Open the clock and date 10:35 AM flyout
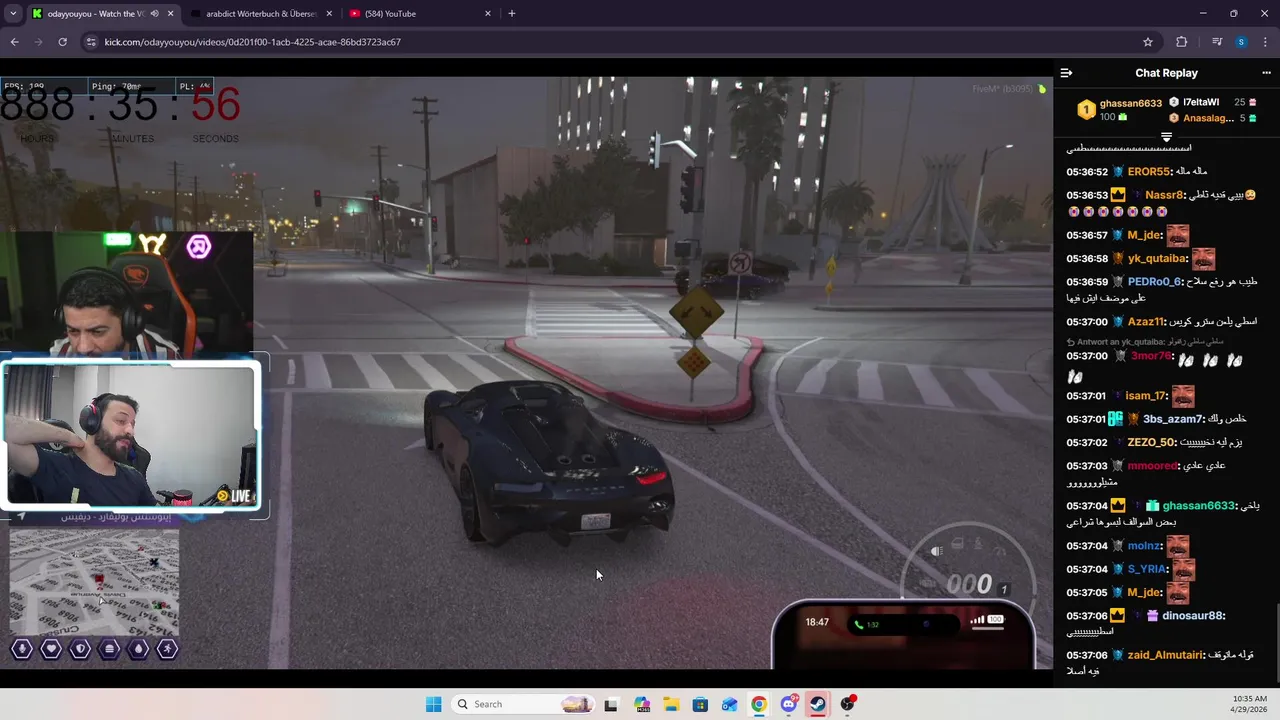1280x720 pixels. pyautogui.click(x=1251, y=704)
